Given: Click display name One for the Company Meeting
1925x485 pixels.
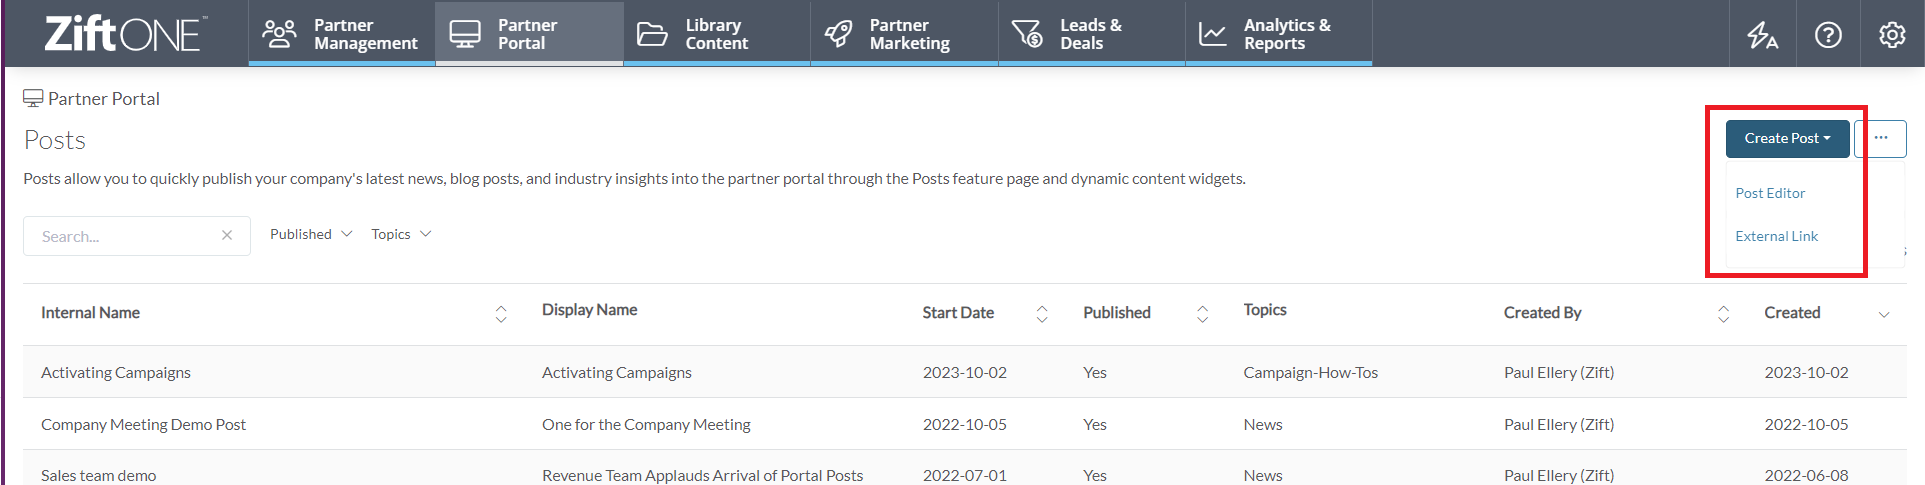Looking at the screenshot, I should [646, 424].
